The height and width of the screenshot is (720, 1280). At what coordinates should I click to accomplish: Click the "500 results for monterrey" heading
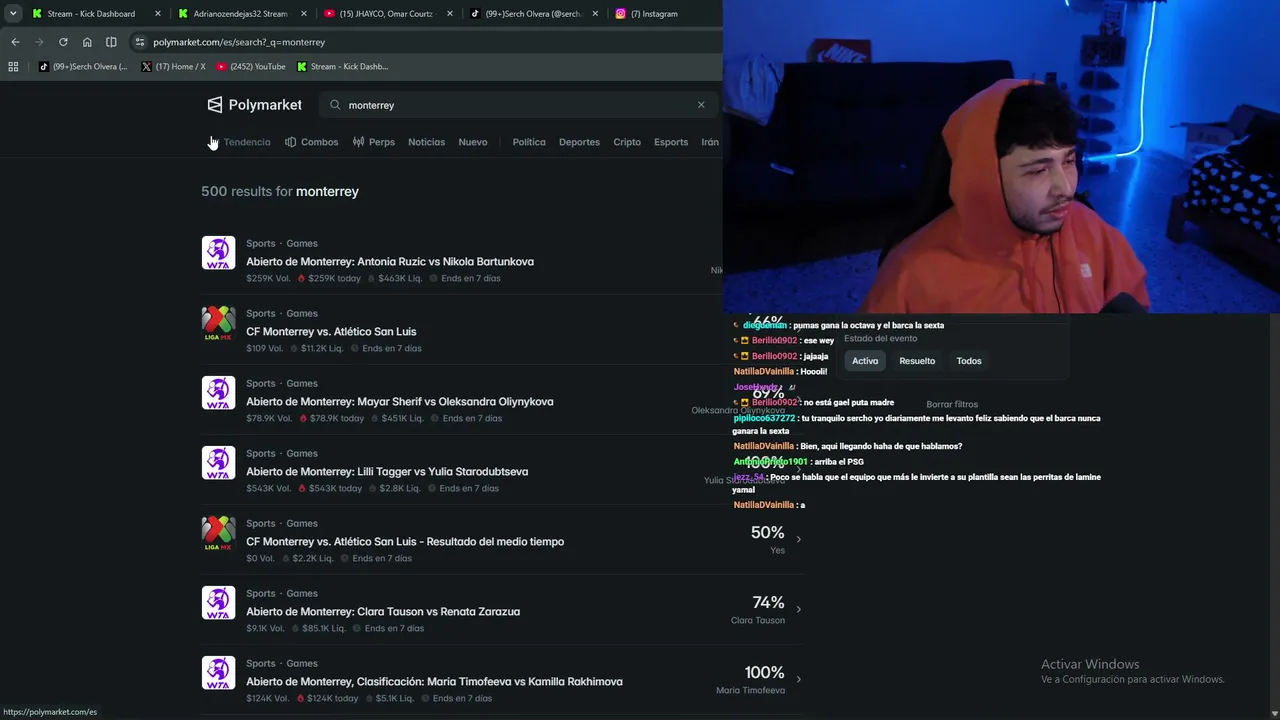(x=280, y=191)
